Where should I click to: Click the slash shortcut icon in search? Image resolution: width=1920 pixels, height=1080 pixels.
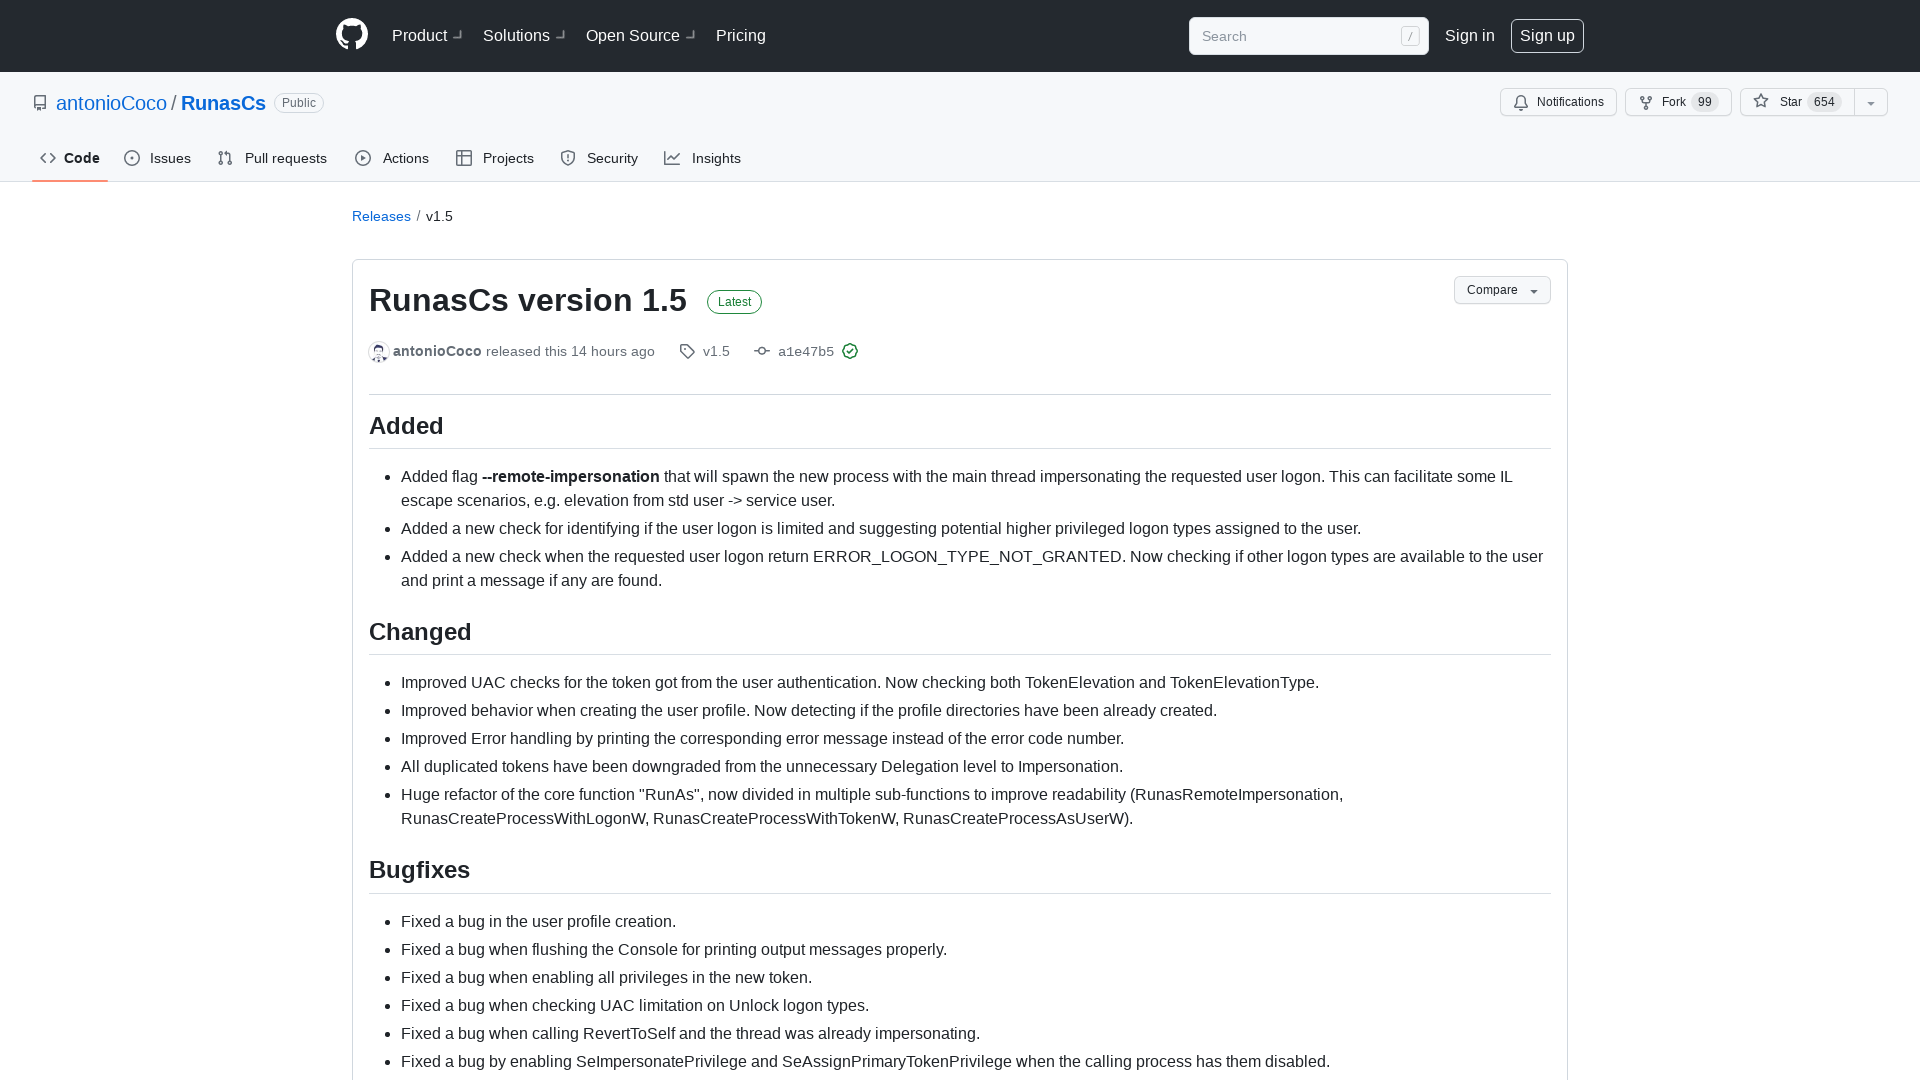coord(1410,36)
